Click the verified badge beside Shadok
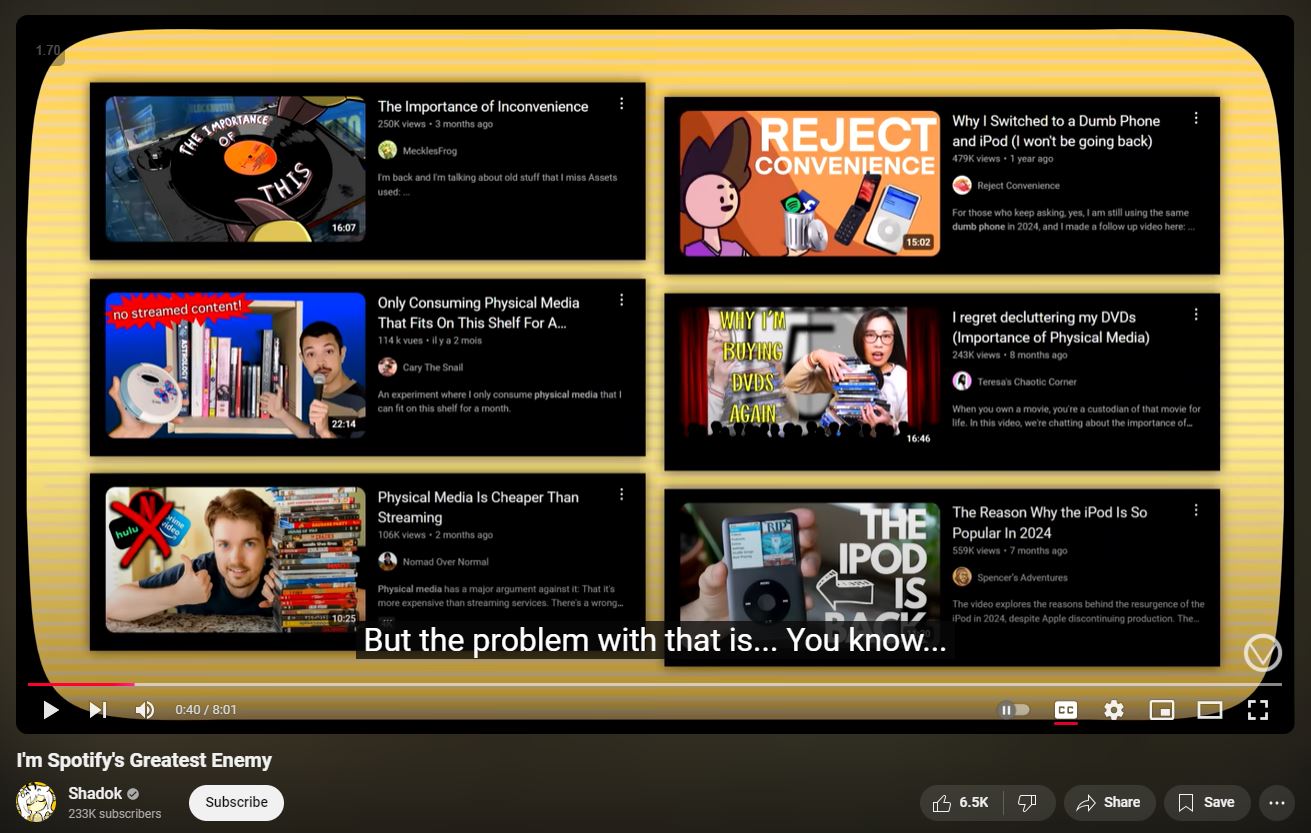1311x833 pixels. pos(133,794)
